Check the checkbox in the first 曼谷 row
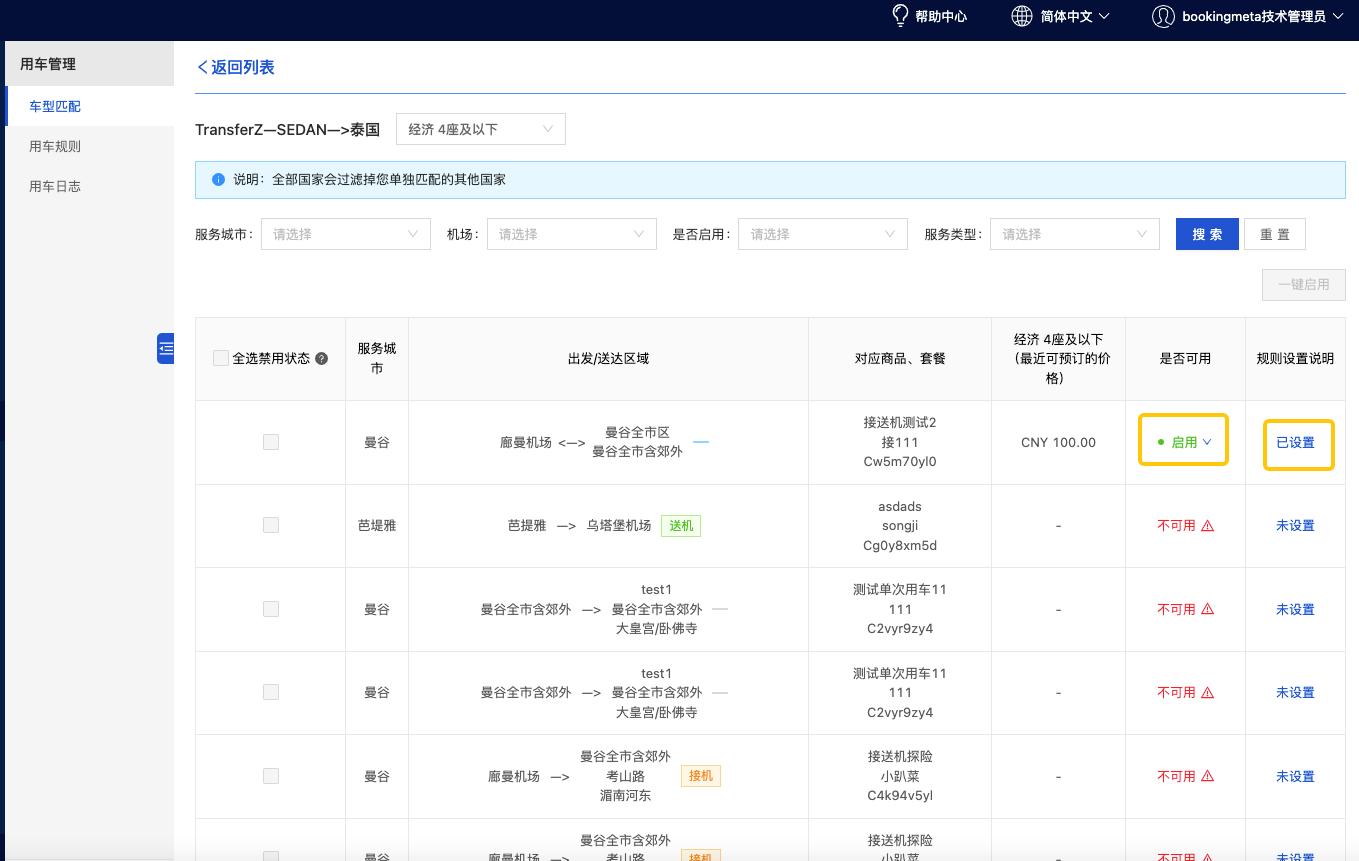The width and height of the screenshot is (1359, 861). pos(270,441)
